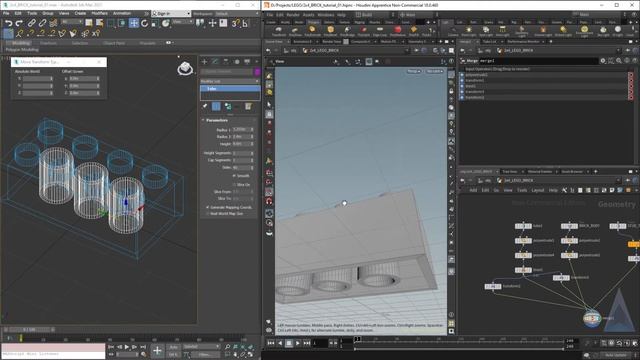Click the PolyBevel shelf tool in Houdini
Screen dimensions: 640x360
(330, 31)
